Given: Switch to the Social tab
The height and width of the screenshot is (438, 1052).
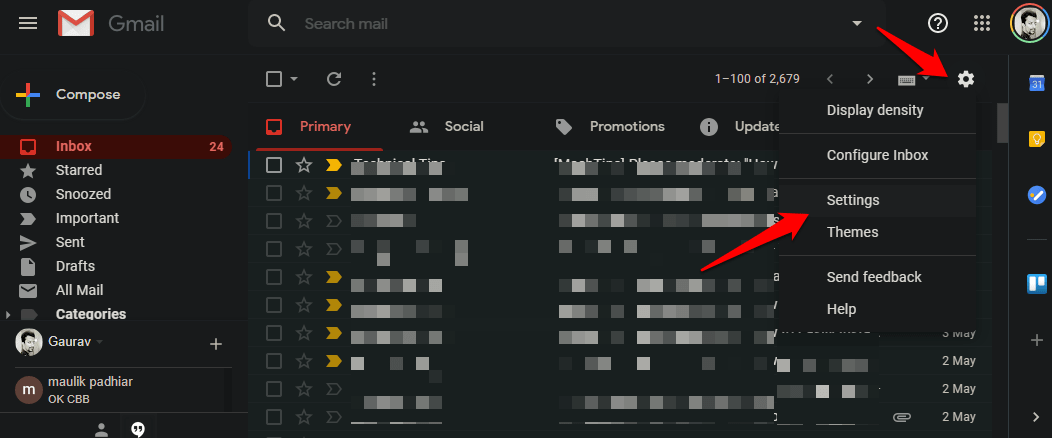Looking at the screenshot, I should (x=447, y=127).
